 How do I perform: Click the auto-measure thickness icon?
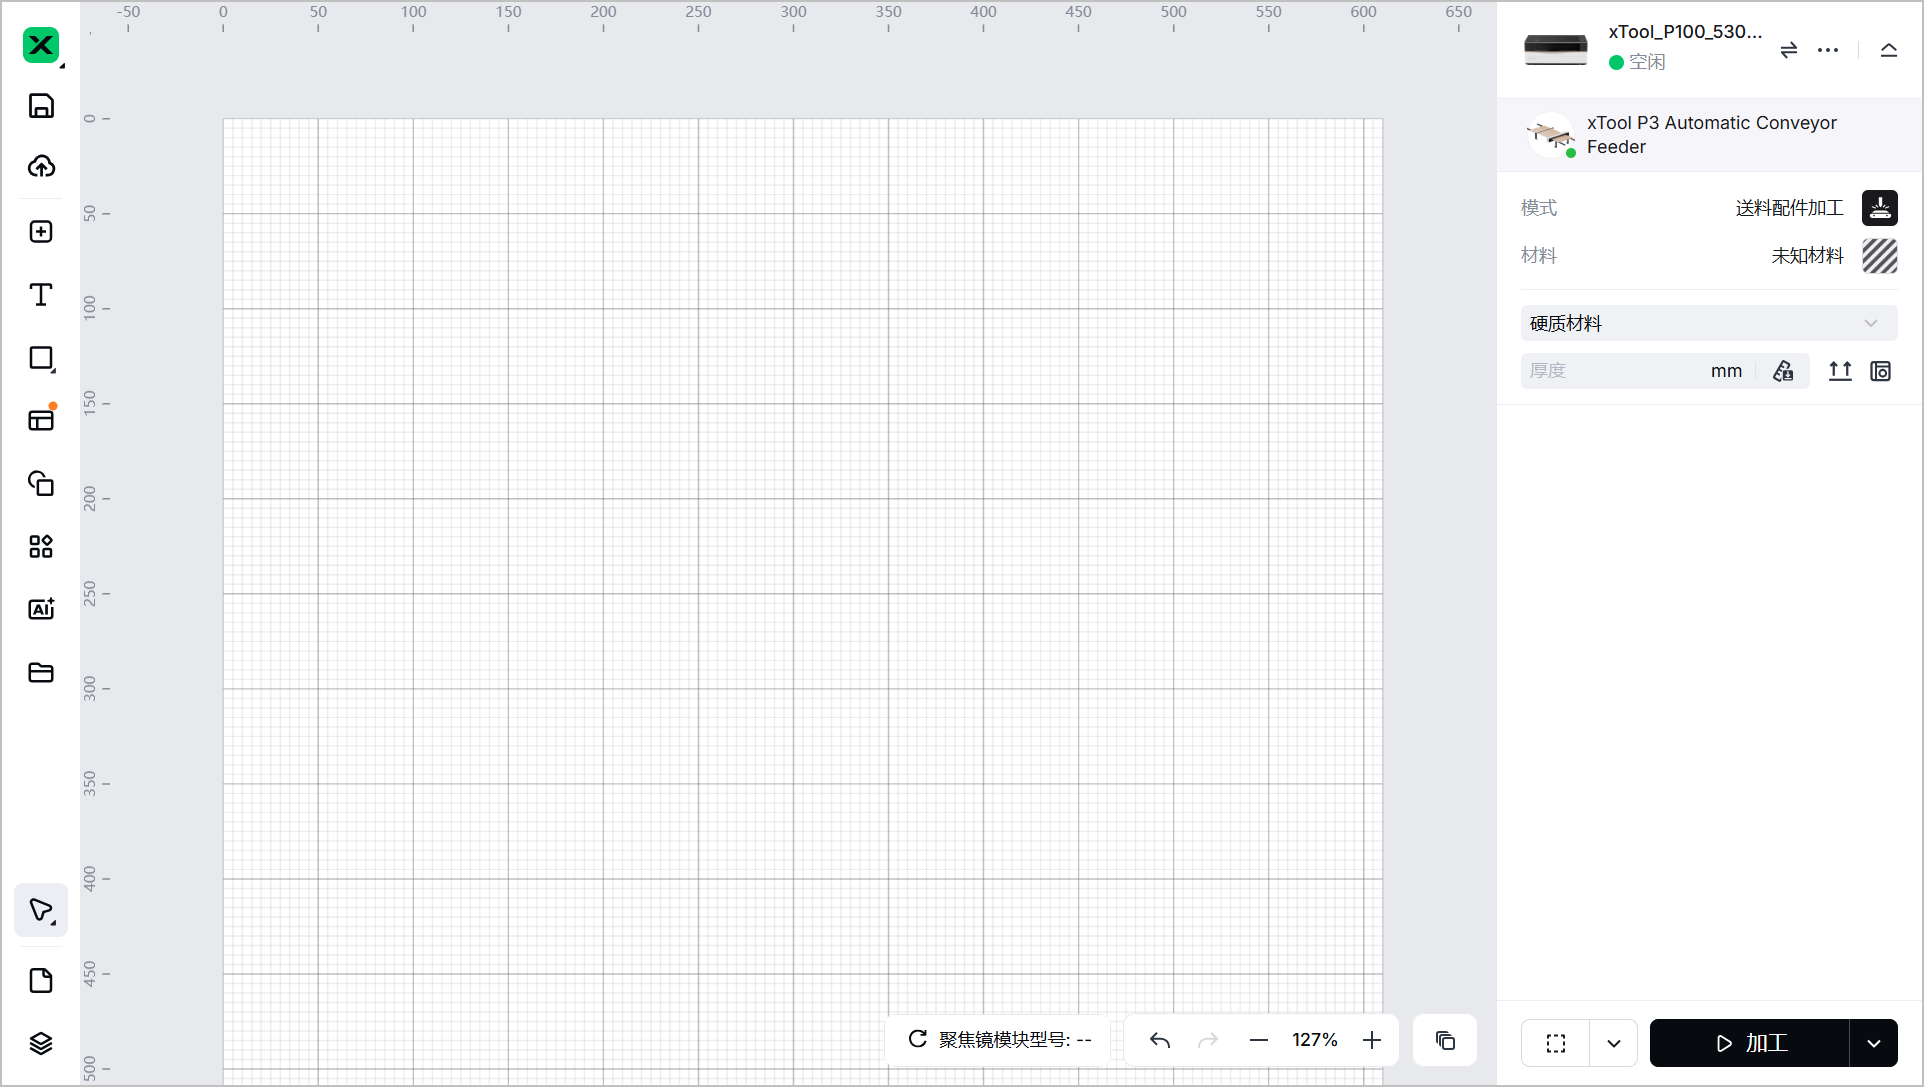1783,371
